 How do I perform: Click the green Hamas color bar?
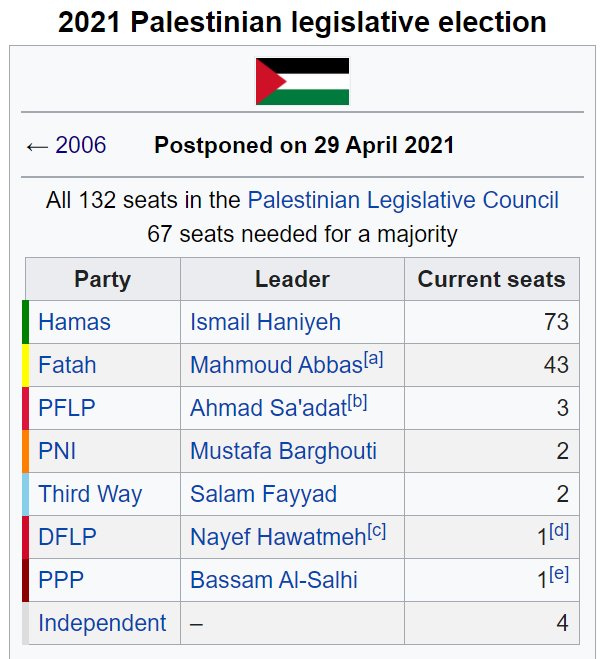(25, 322)
